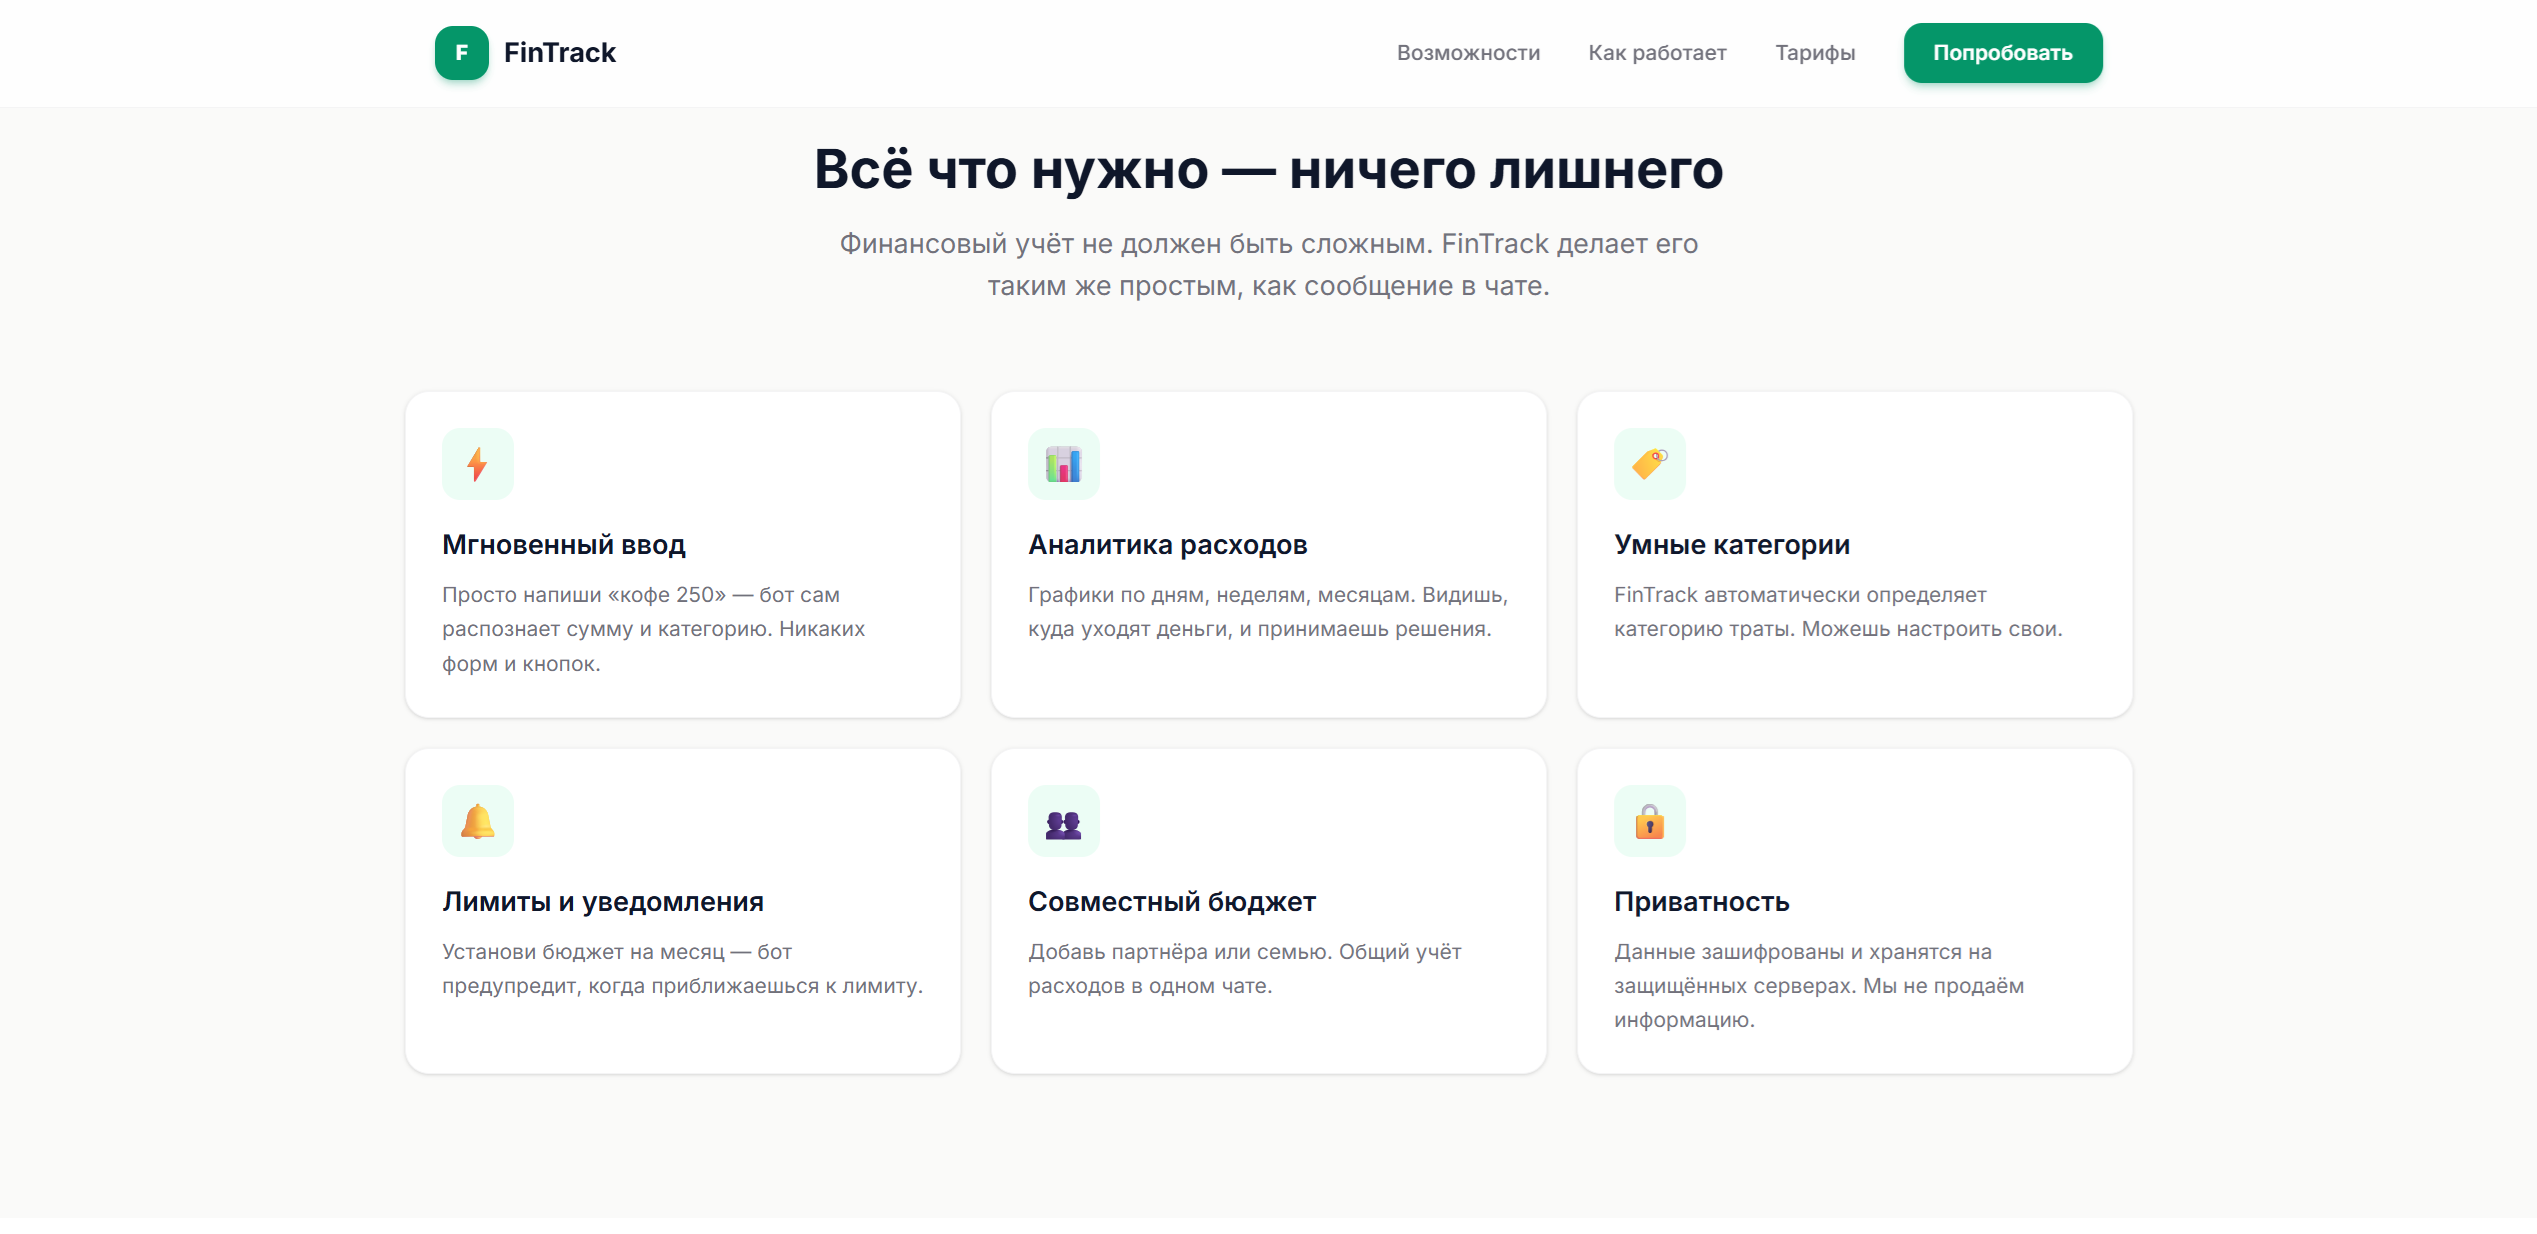Click the Совместный бюджет card body
Screen dimensions: 2537x1234
[x=1244, y=968]
